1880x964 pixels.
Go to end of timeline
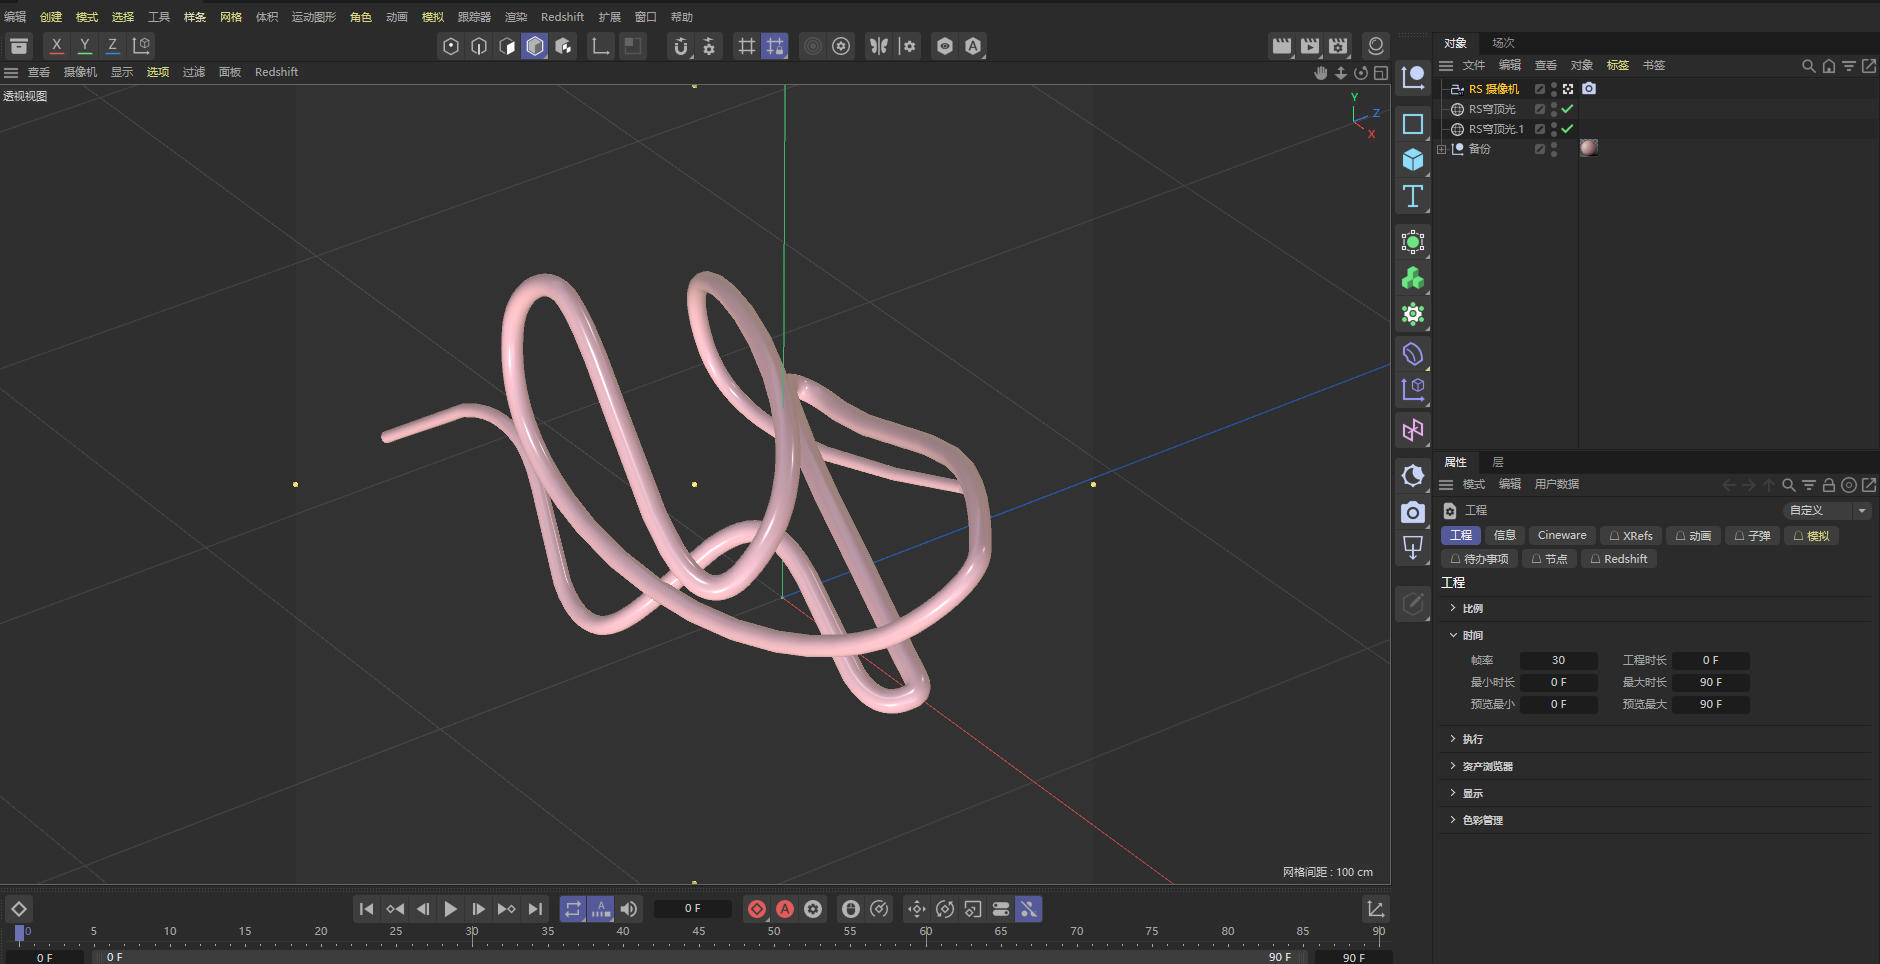coord(535,909)
